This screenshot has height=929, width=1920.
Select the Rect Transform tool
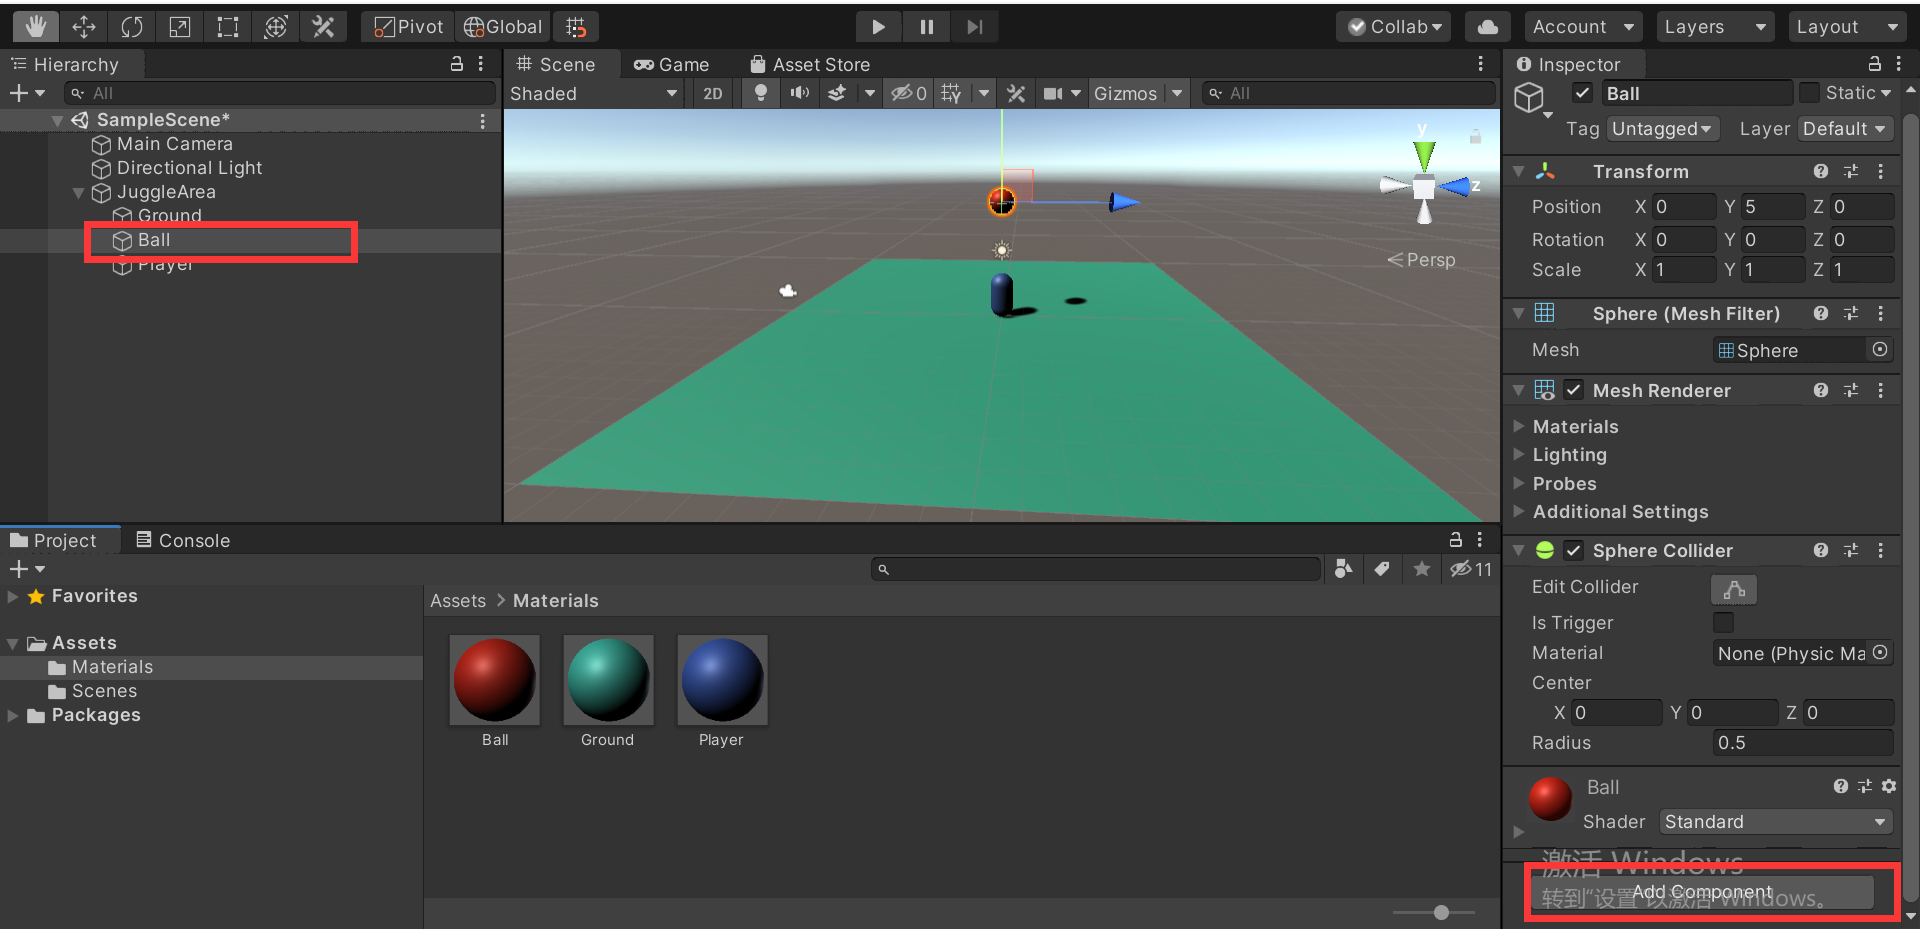[227, 26]
